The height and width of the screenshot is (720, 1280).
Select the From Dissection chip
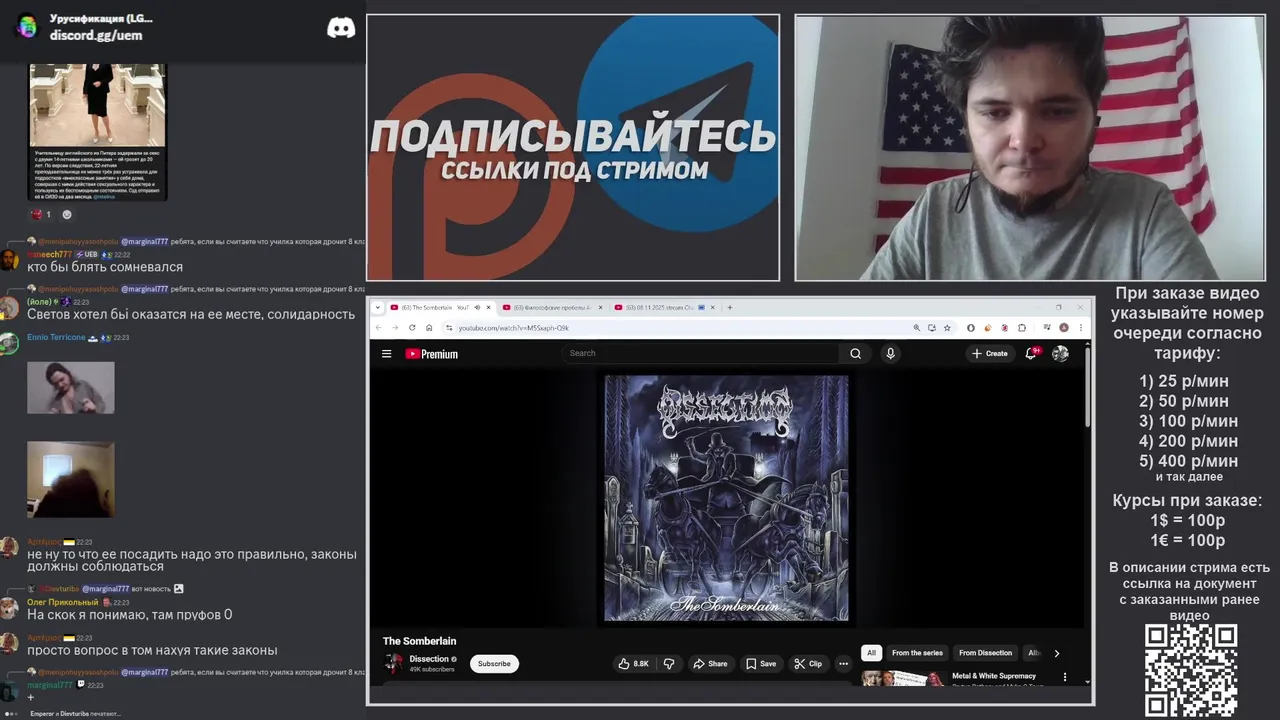click(985, 653)
